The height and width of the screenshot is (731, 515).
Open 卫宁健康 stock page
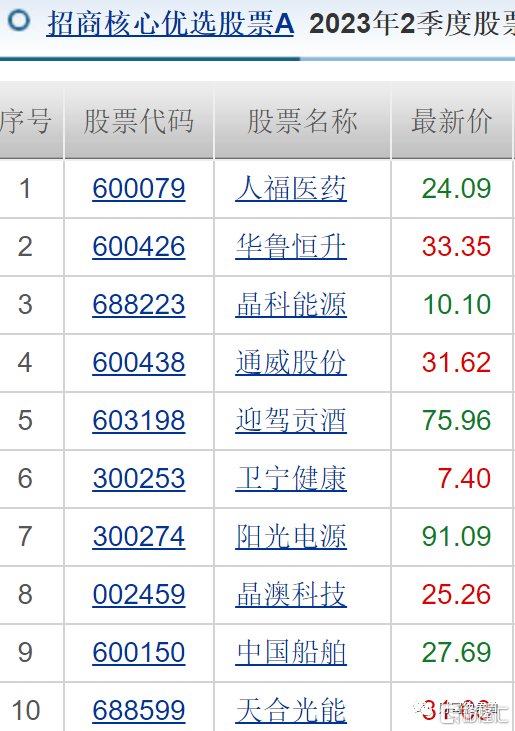(x=291, y=479)
